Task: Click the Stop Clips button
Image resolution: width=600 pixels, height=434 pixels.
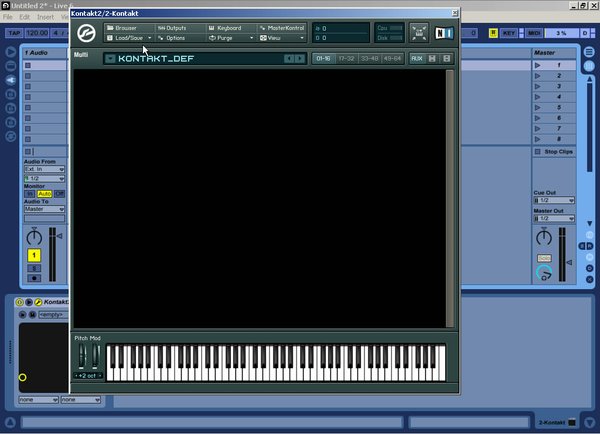Action: tap(554, 152)
